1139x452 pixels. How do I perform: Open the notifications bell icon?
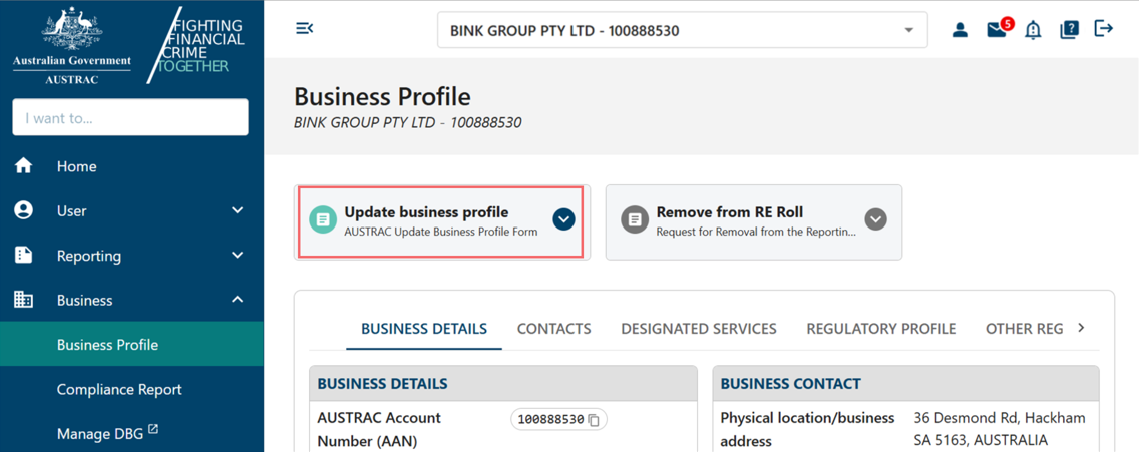point(1032,30)
